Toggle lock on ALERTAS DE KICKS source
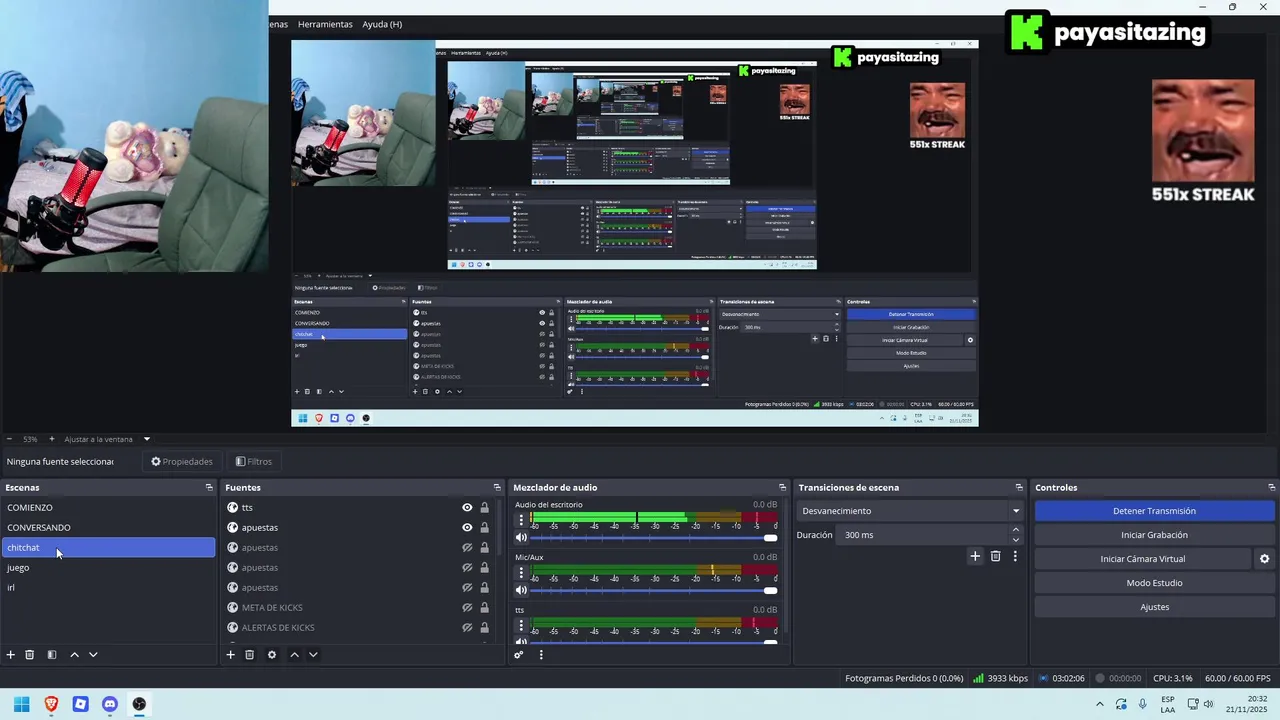This screenshot has height=720, width=1280. point(485,627)
